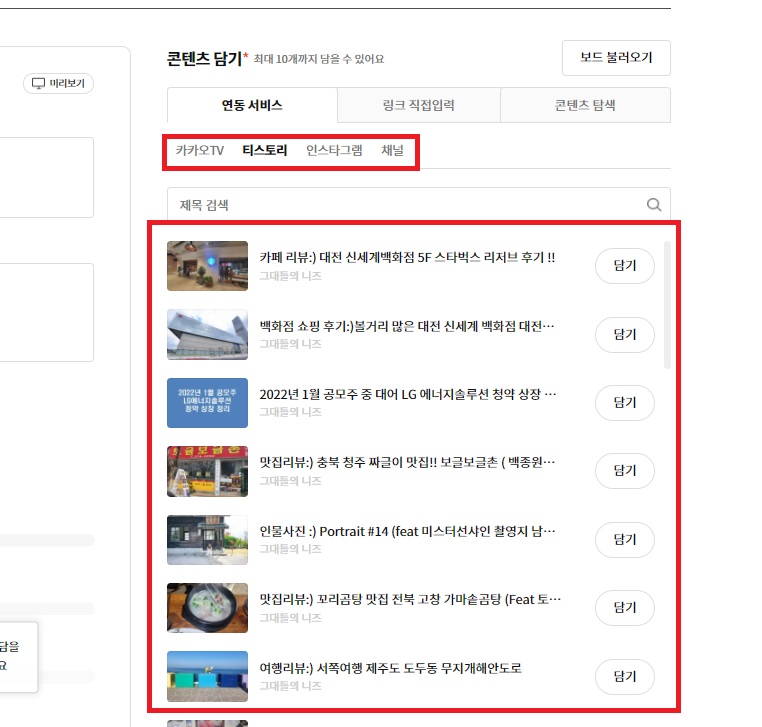Open 보드 불러오기 button
Screen dimensions: 762x727
(x=616, y=58)
